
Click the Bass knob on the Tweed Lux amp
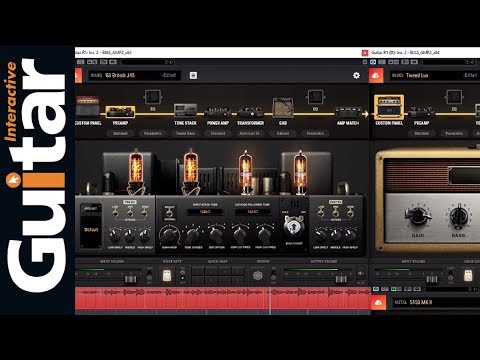[459, 216]
